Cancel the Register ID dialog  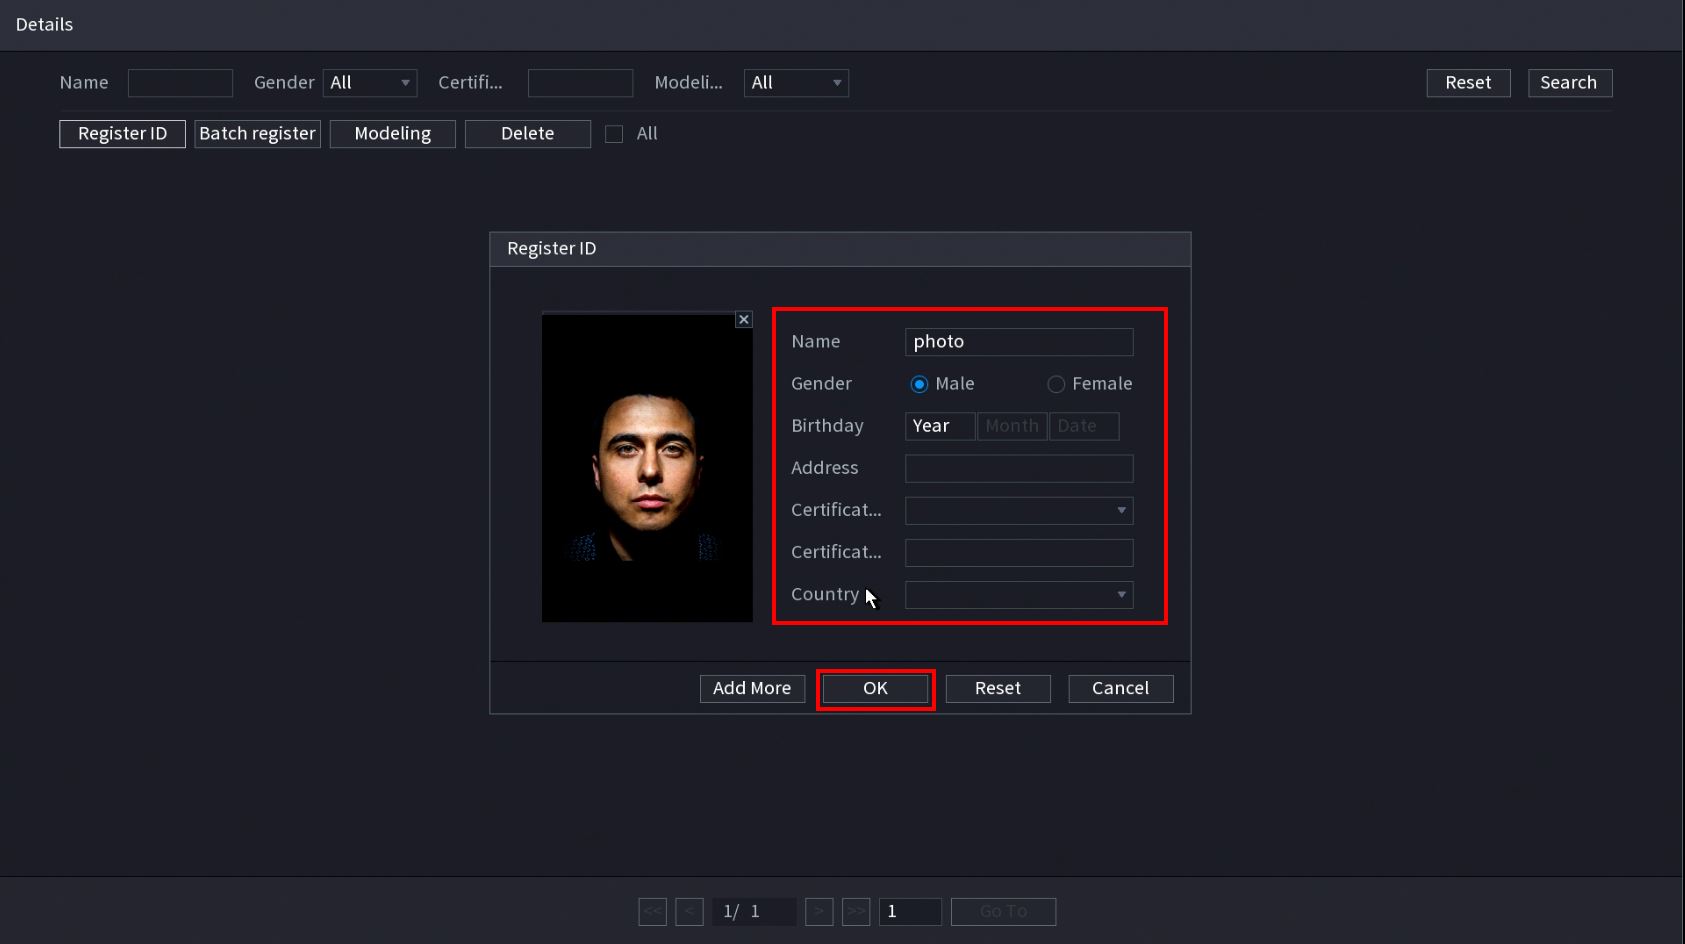(1120, 689)
